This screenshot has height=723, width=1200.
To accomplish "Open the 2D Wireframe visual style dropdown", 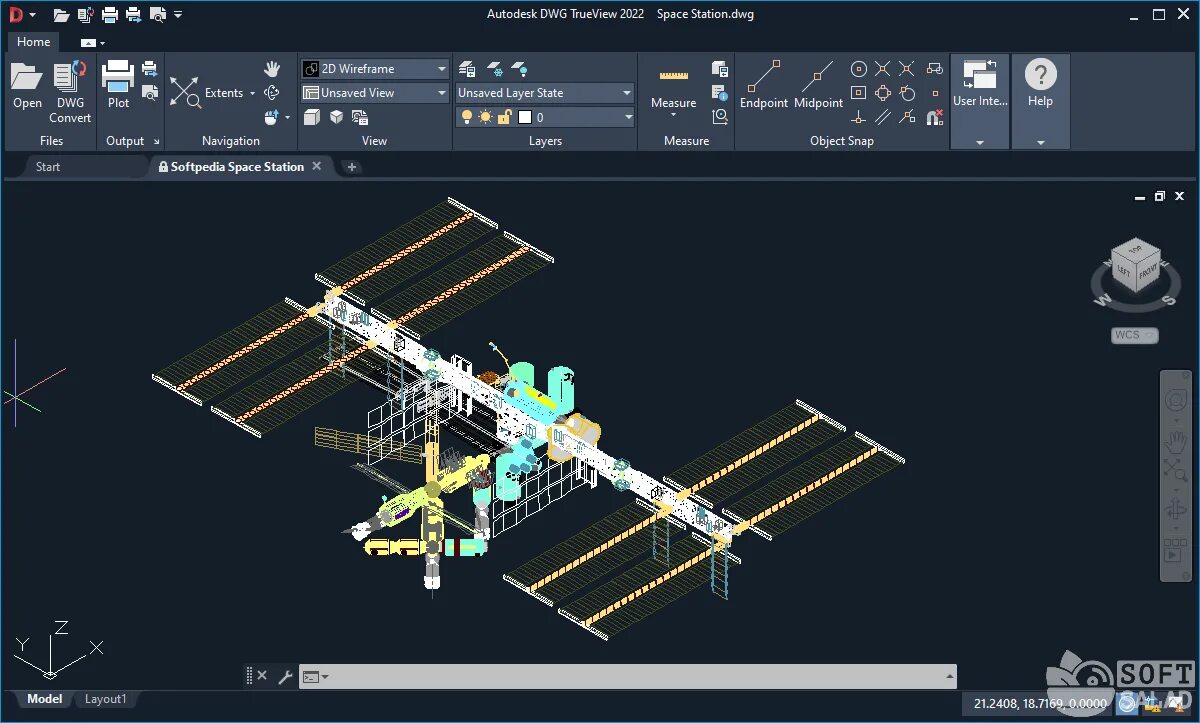I will [x=374, y=69].
